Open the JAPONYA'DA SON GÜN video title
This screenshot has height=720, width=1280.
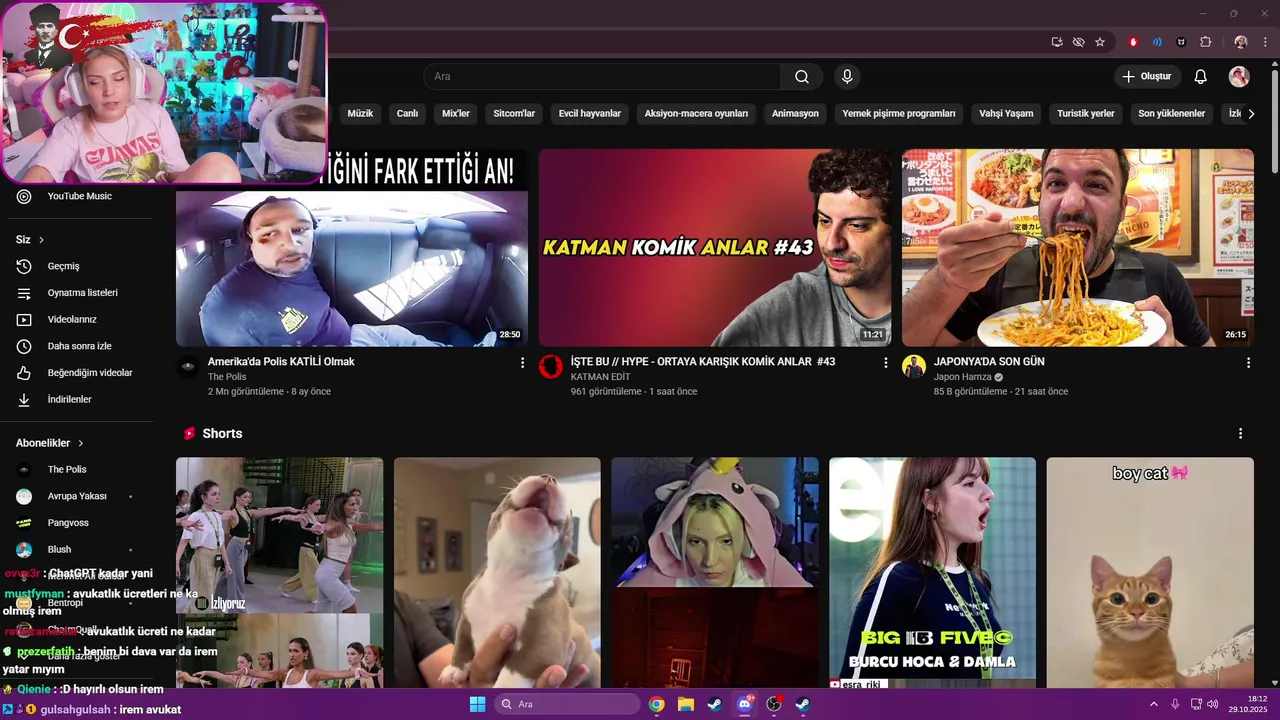(989, 362)
